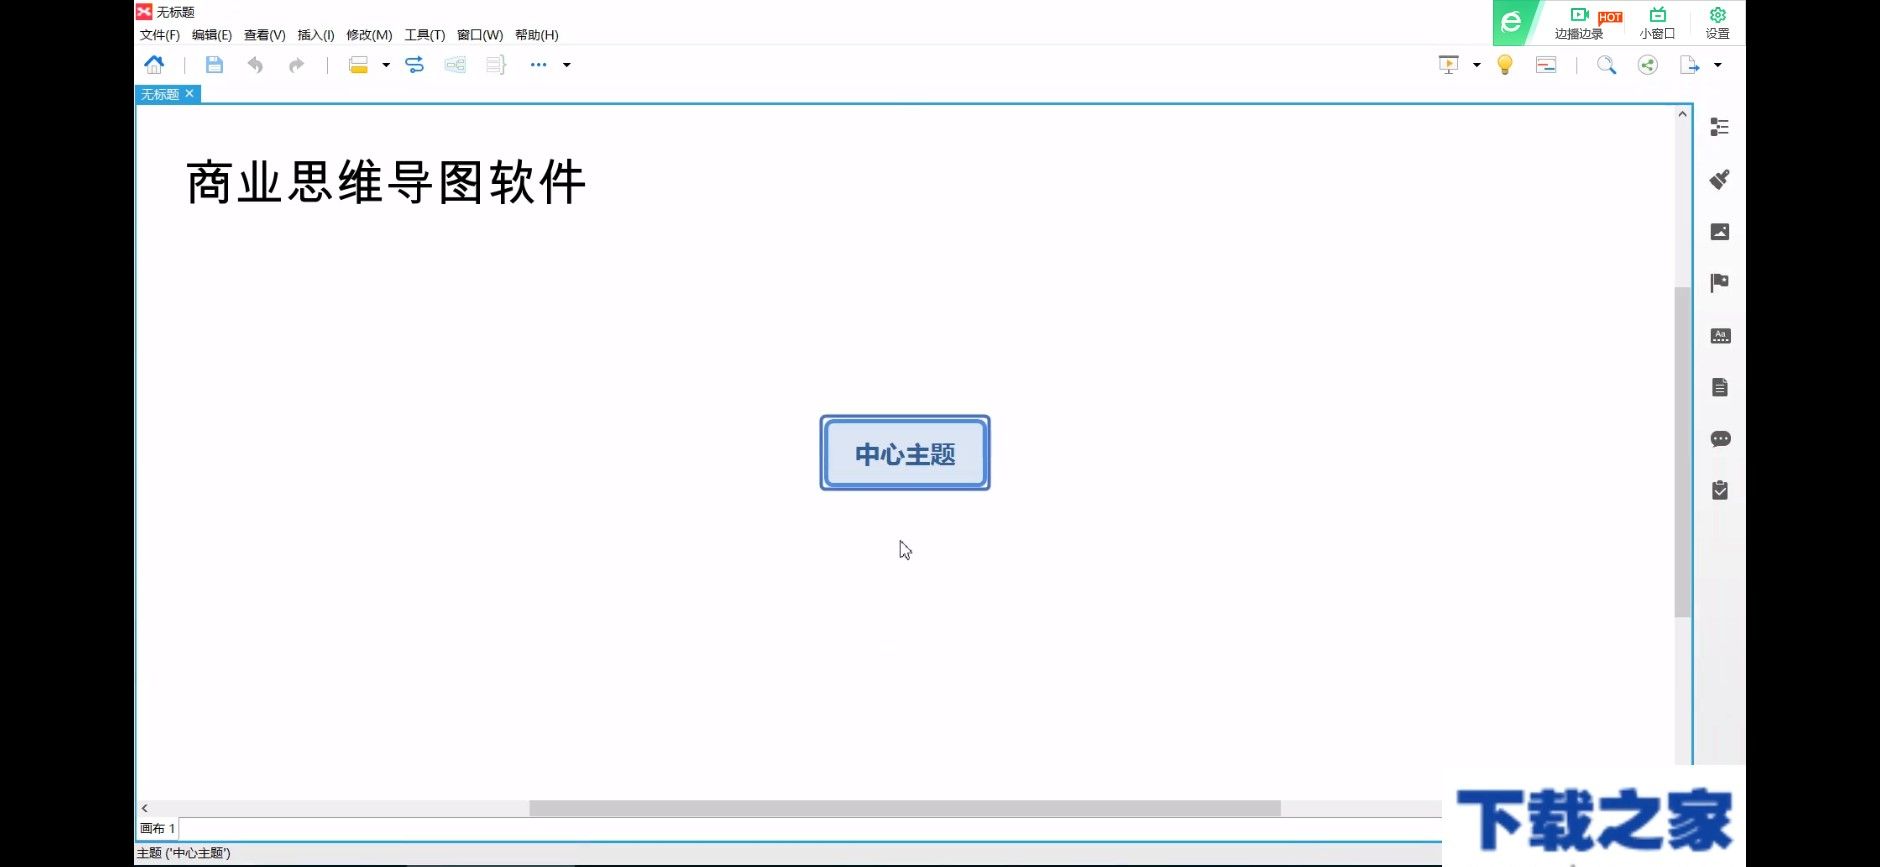Redo the last action

(x=296, y=65)
